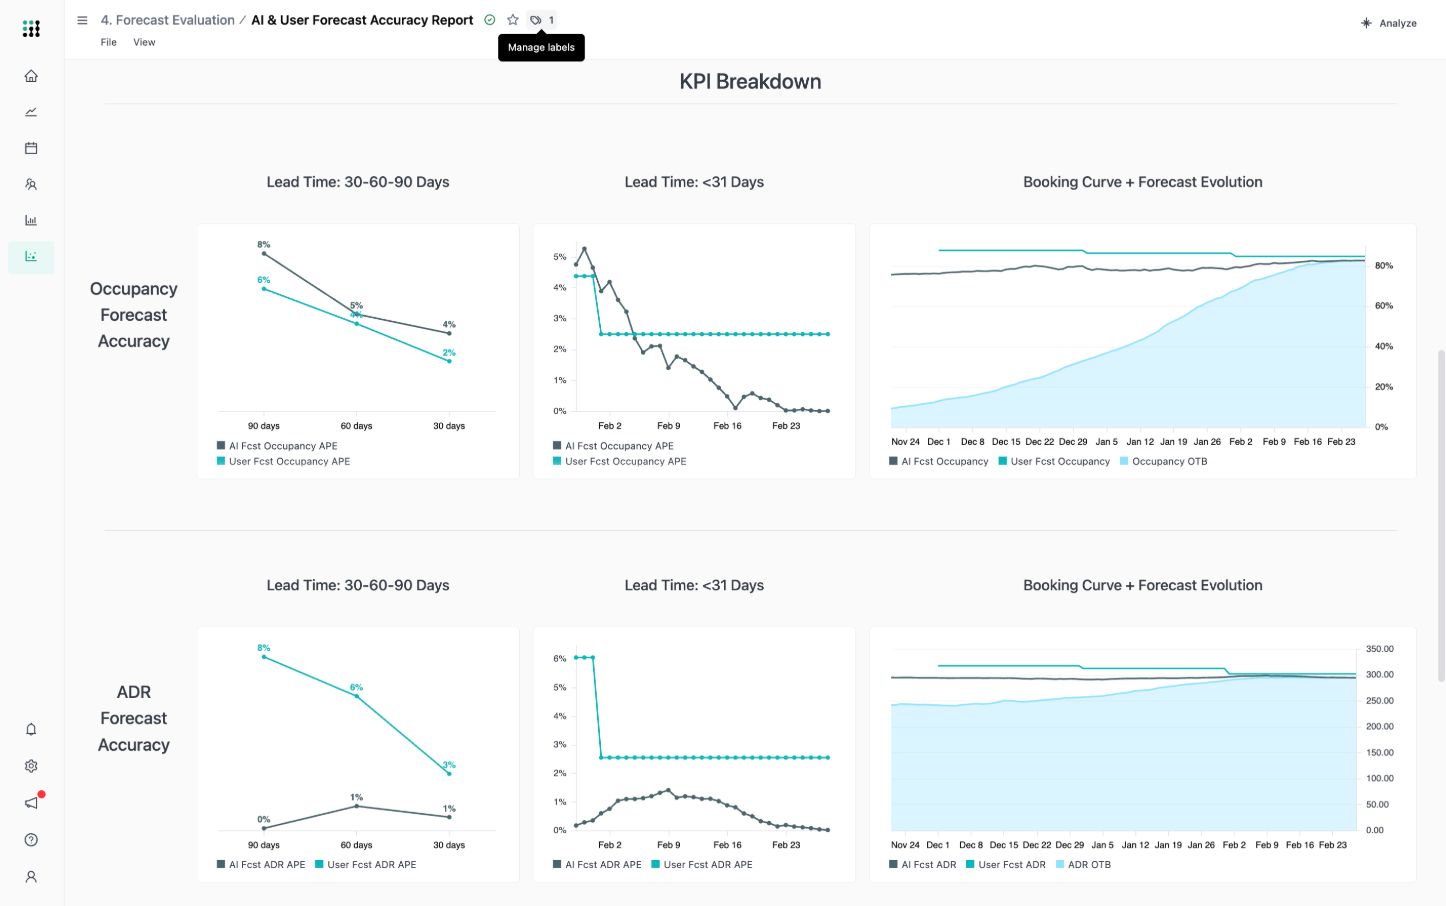This screenshot has height=906, width=1446.
Task: Open the View menu
Action: 144,42
